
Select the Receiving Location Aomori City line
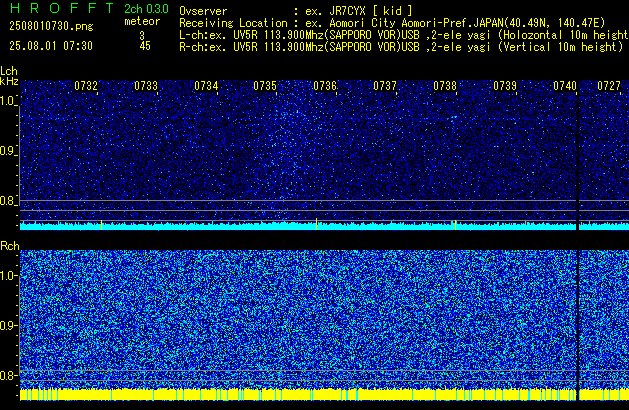[392, 23]
